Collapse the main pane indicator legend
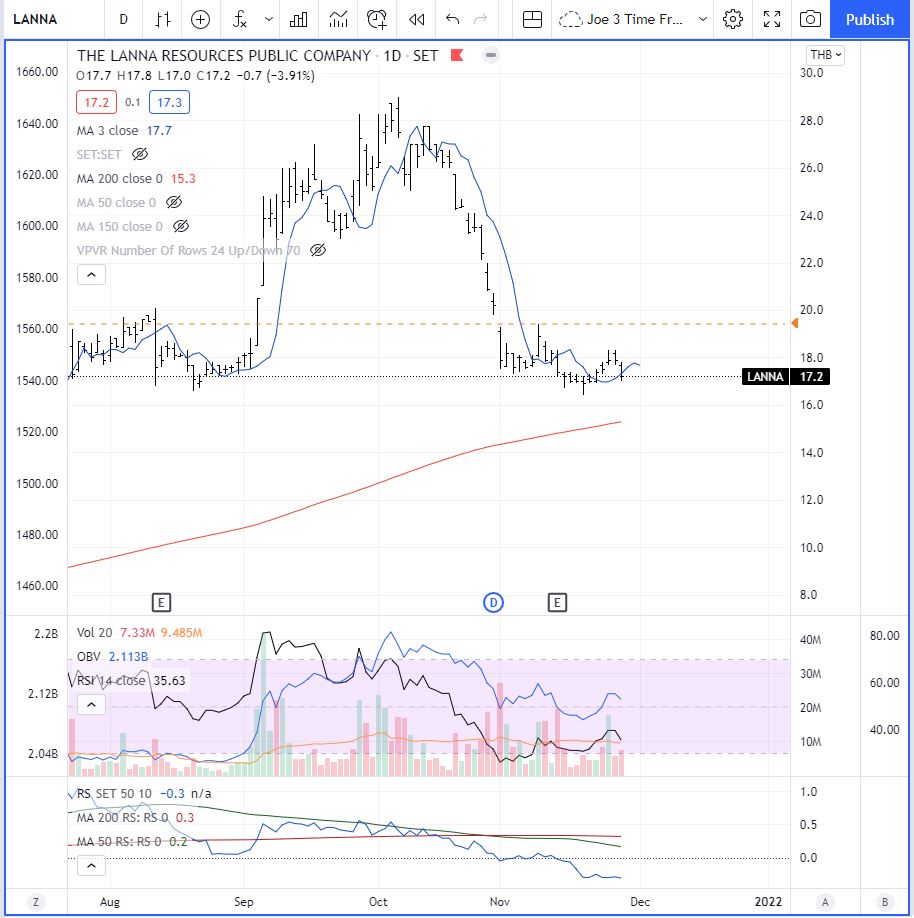Screen dimensions: 914x918 [x=91, y=275]
